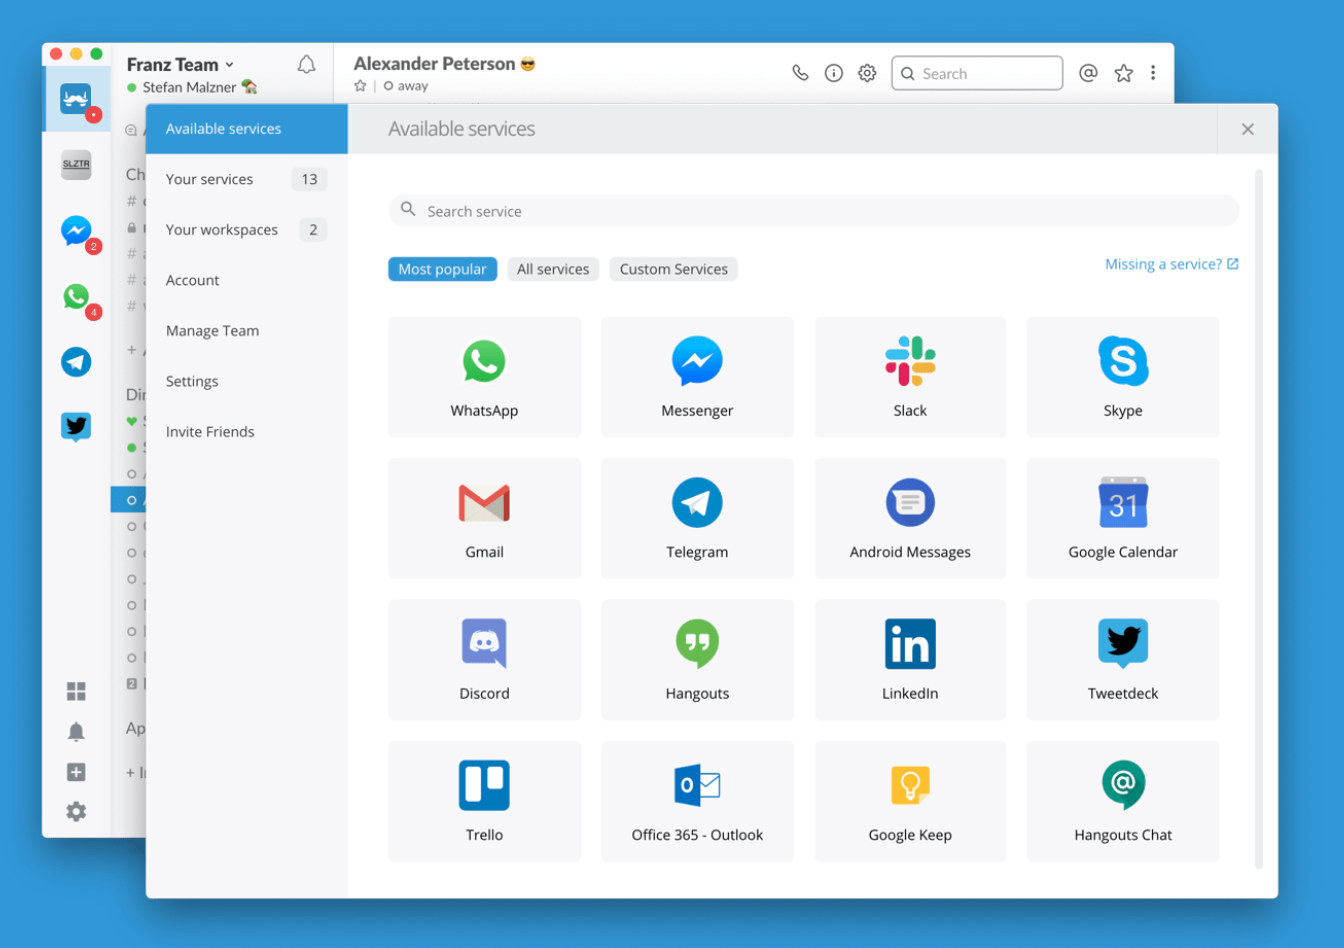Screen dimensions: 1344x948
Task: Select the All services filter
Action: click(x=553, y=269)
